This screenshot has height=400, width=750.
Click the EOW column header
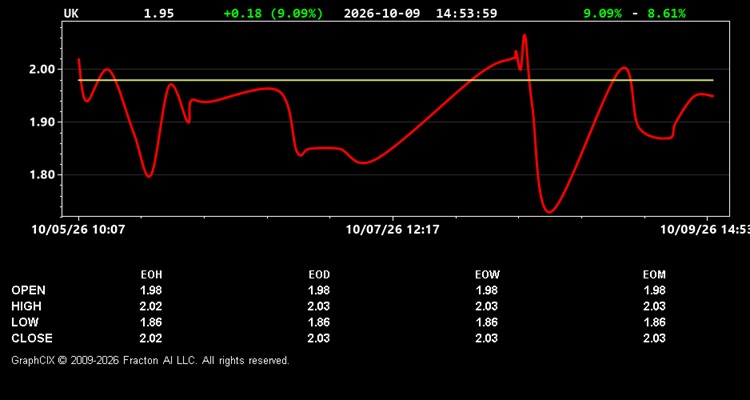click(487, 275)
